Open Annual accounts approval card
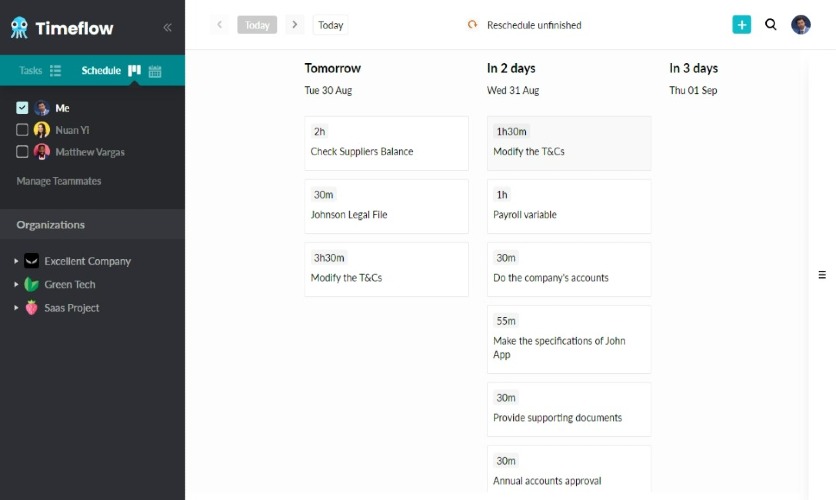 click(569, 469)
